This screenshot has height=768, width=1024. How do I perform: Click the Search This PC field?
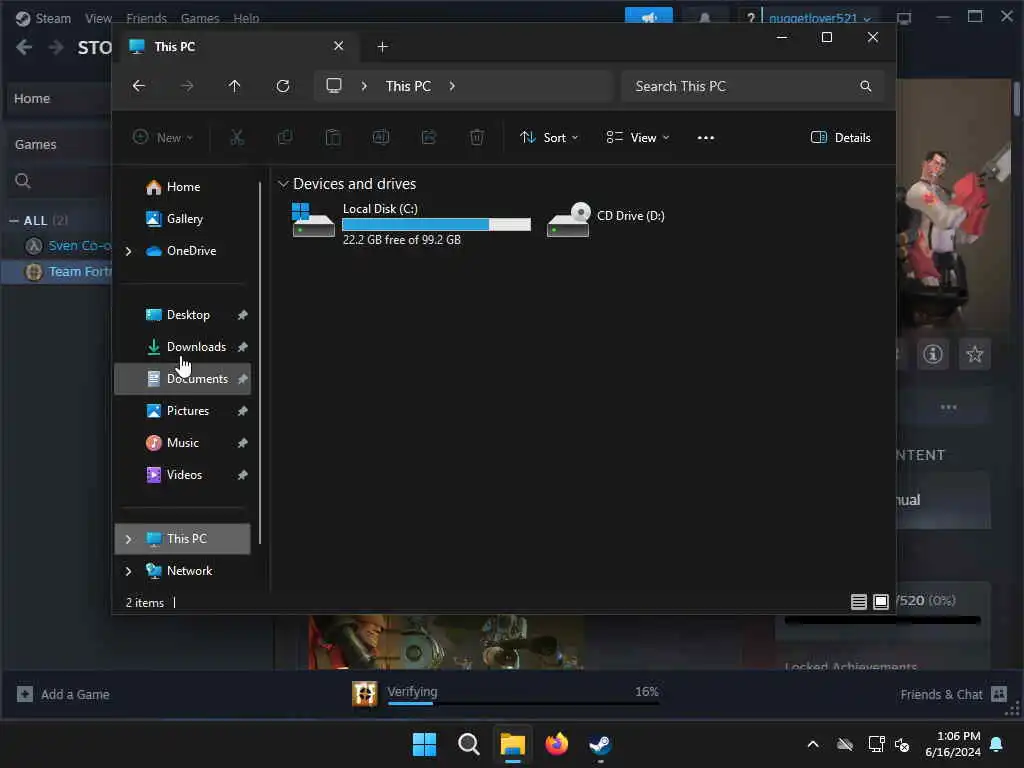[753, 86]
